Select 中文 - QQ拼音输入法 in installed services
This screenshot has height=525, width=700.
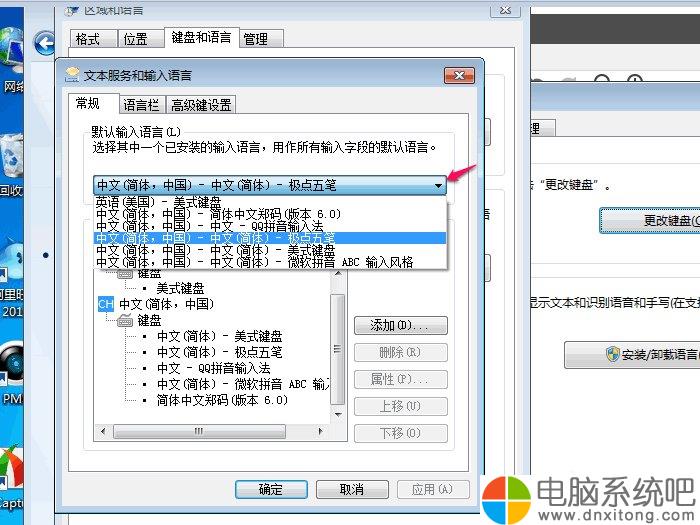tap(214, 368)
